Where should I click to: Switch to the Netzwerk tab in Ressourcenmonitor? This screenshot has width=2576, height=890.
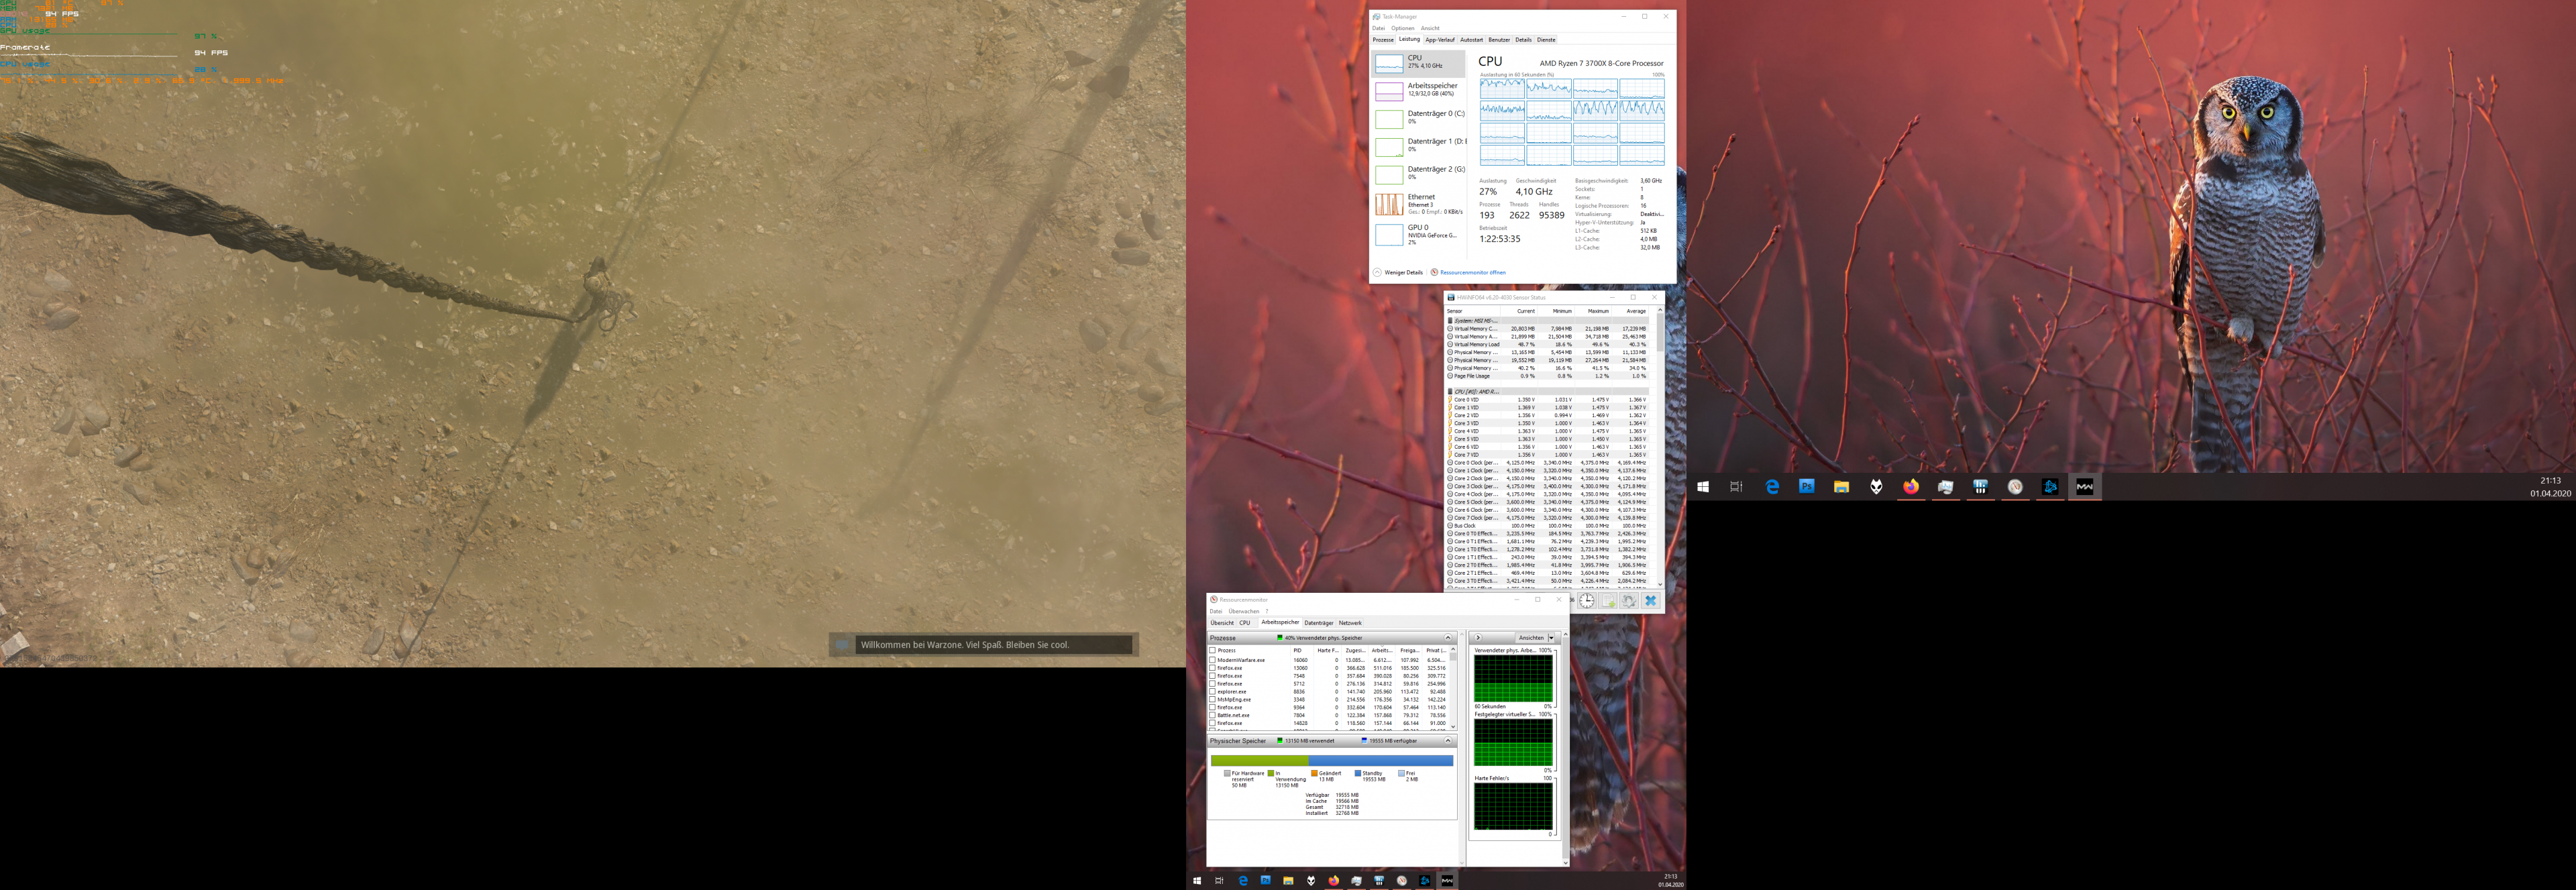(1350, 623)
